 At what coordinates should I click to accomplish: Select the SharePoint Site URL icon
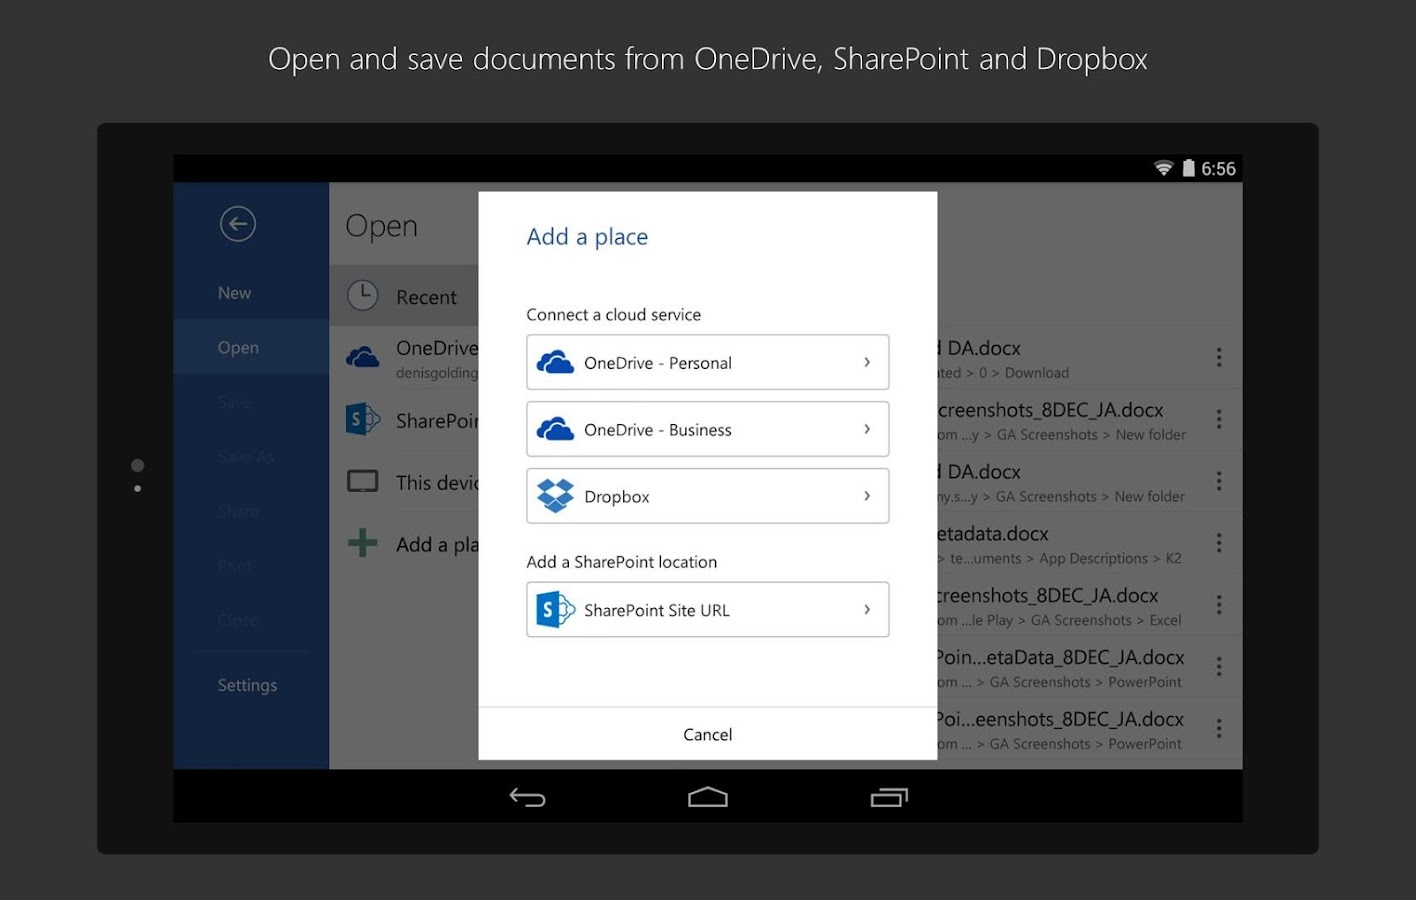(x=556, y=609)
